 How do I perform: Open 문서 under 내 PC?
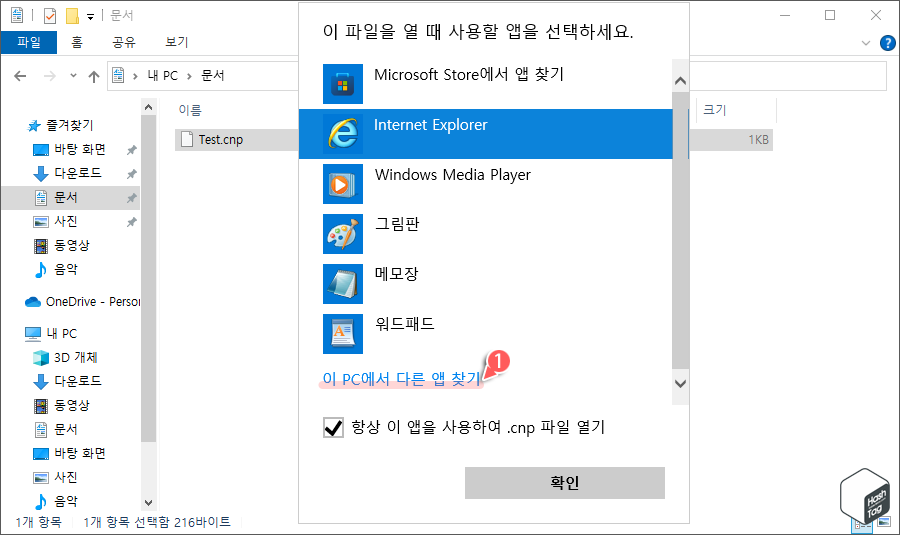tap(55, 429)
